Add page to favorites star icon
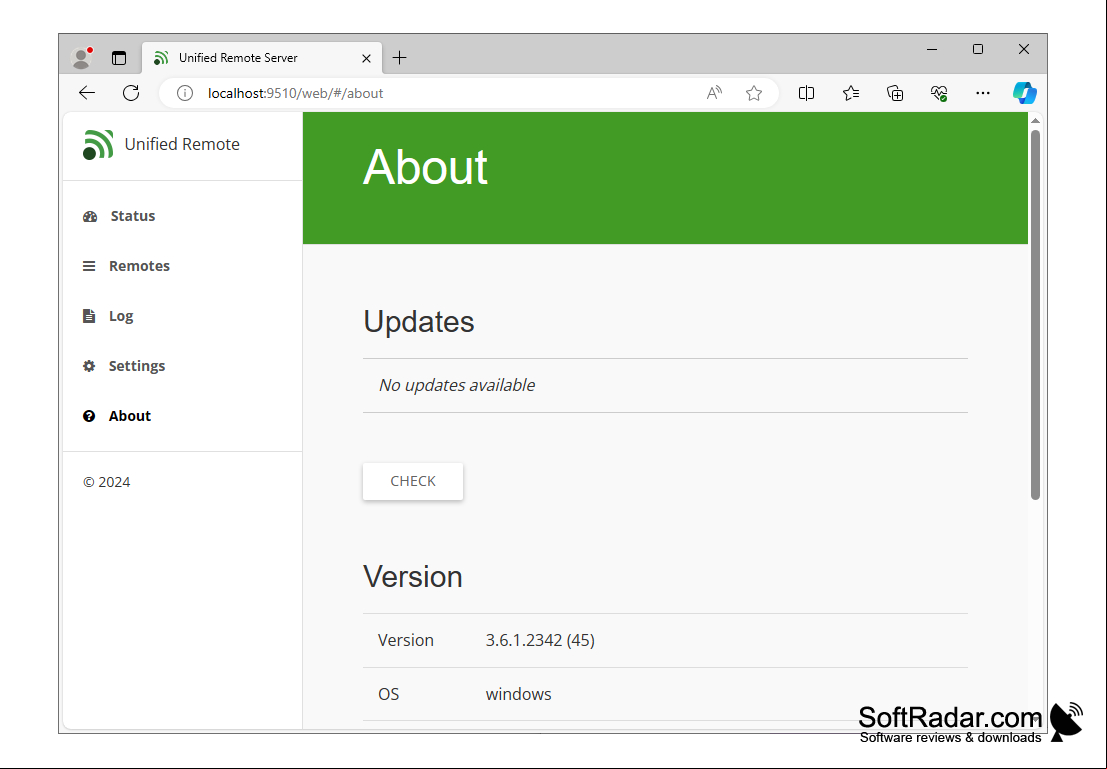This screenshot has width=1107, height=769. click(754, 93)
